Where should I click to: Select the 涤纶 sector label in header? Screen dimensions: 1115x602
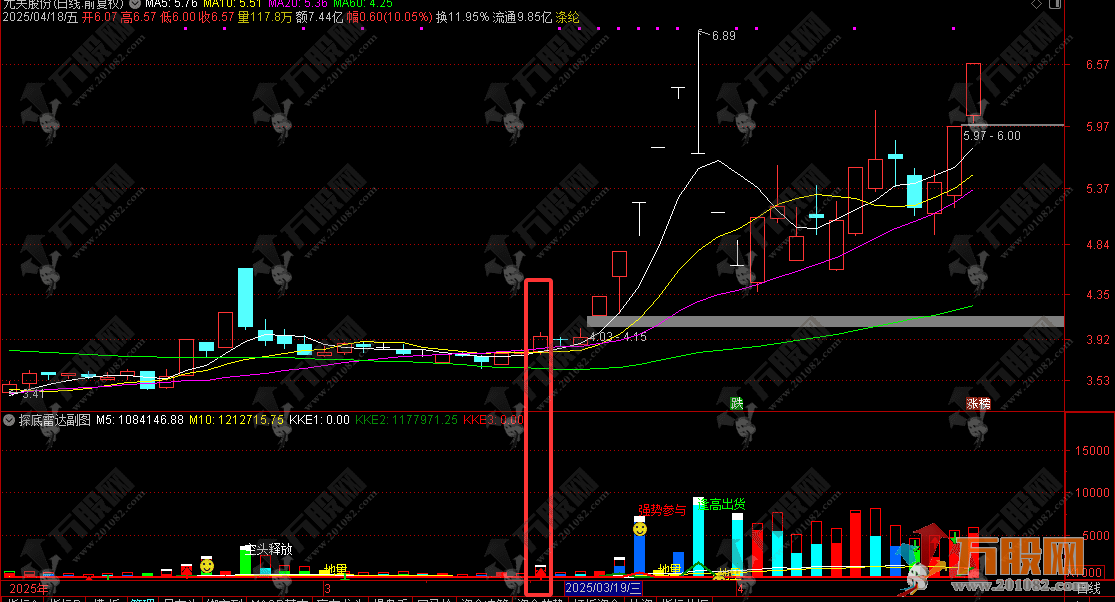(x=567, y=17)
